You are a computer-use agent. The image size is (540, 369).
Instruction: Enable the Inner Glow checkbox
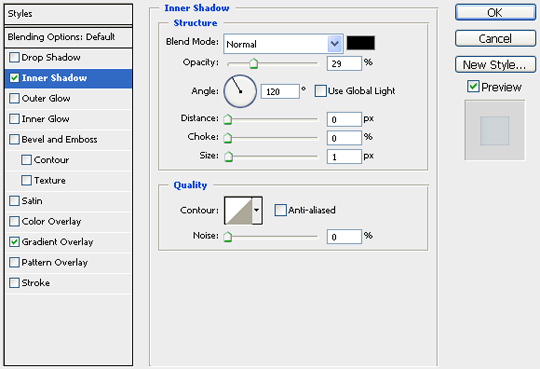14,119
